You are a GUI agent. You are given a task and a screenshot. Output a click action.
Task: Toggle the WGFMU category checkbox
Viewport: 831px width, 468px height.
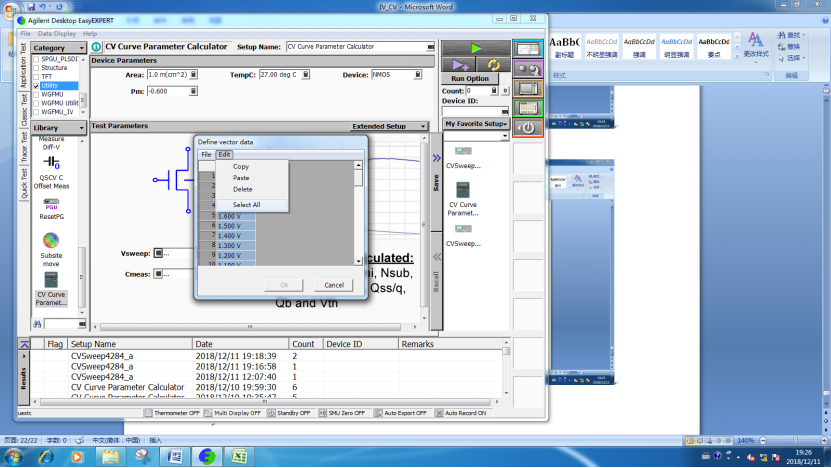point(36,94)
